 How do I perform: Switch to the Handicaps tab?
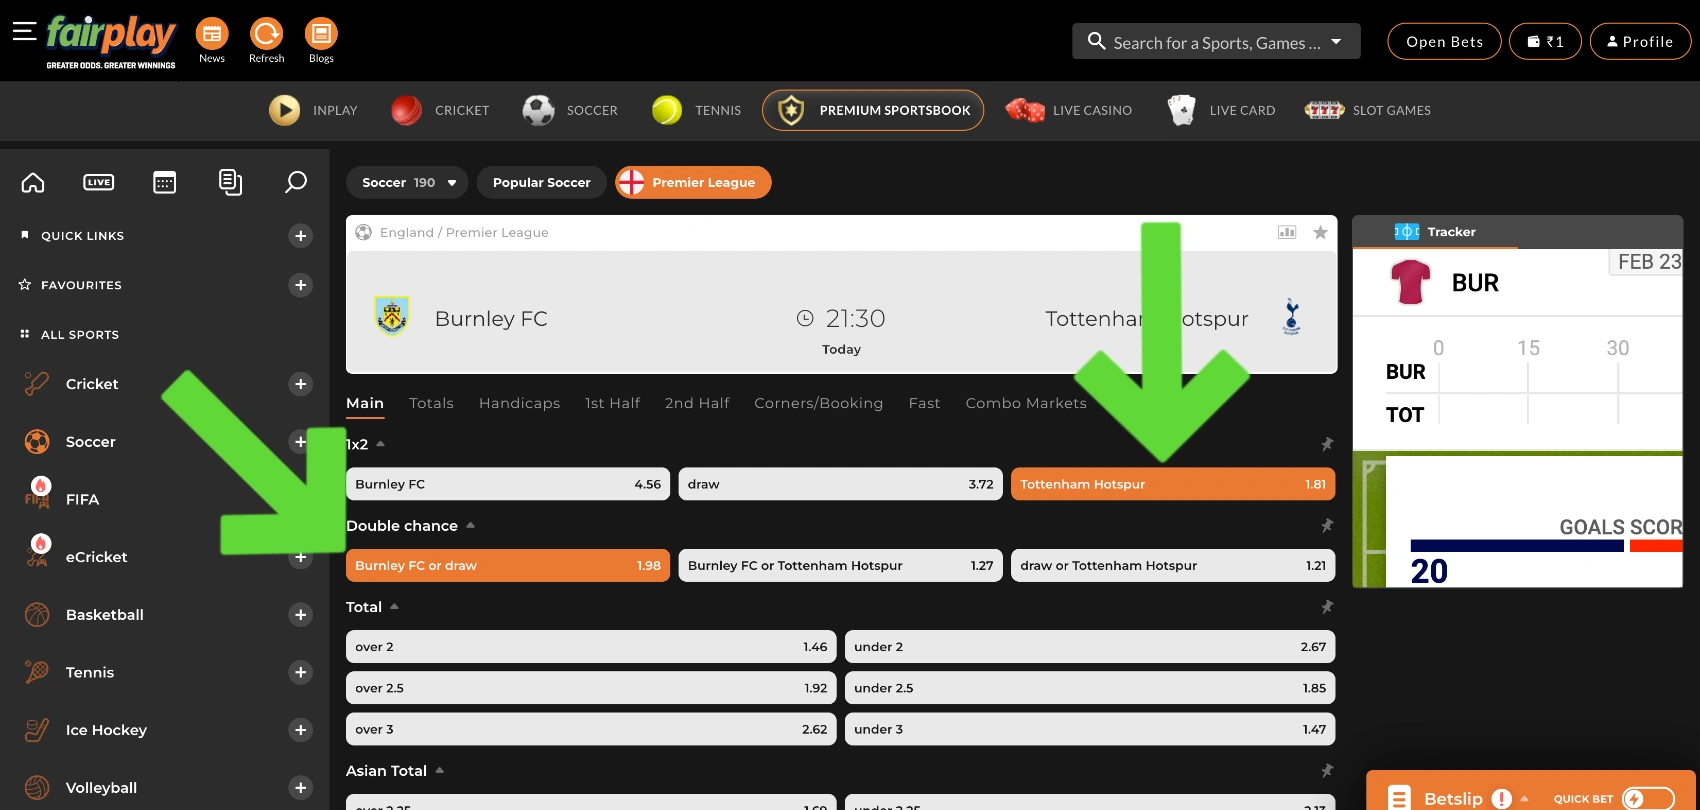(x=519, y=403)
